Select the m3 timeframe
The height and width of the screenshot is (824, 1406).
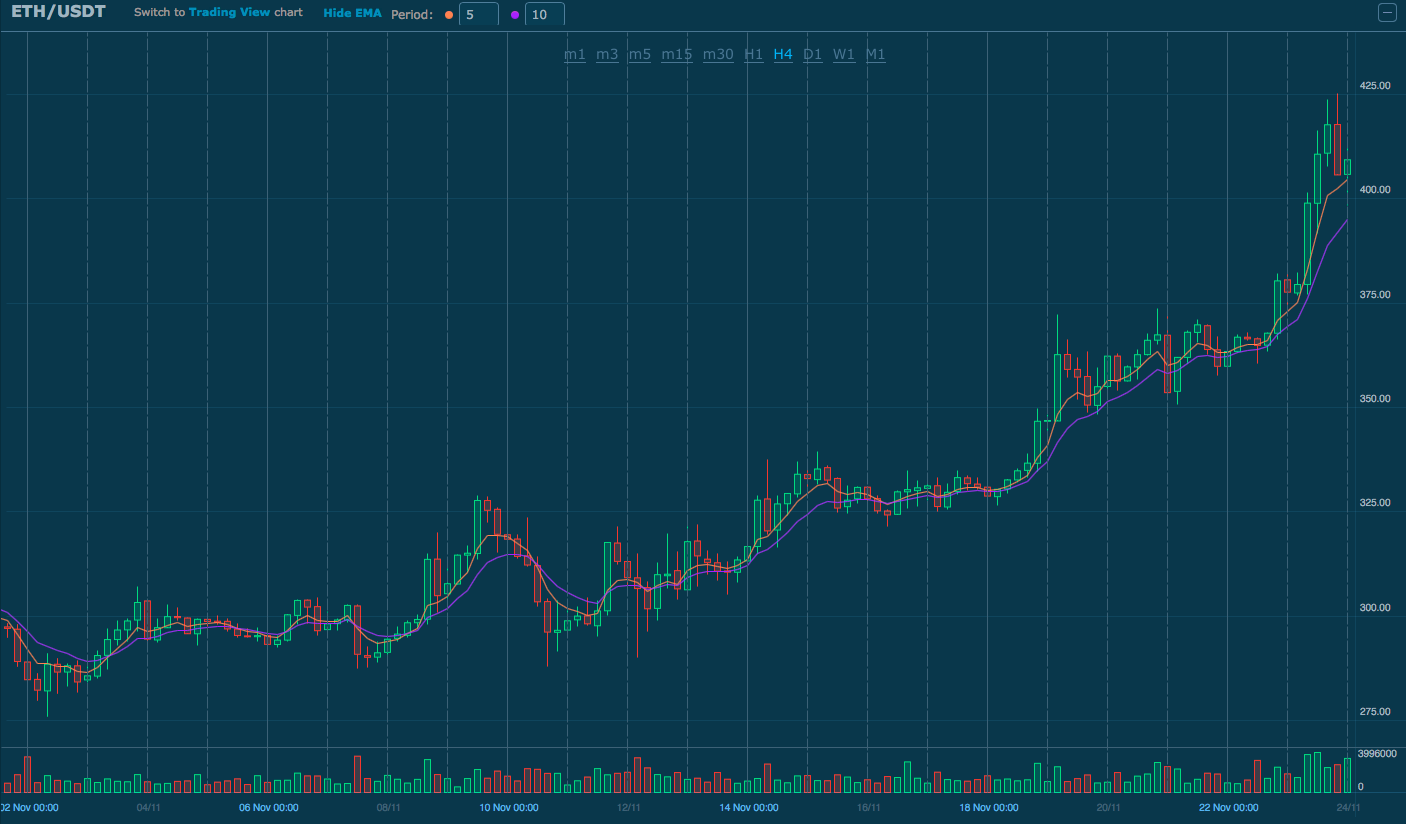[x=607, y=55]
